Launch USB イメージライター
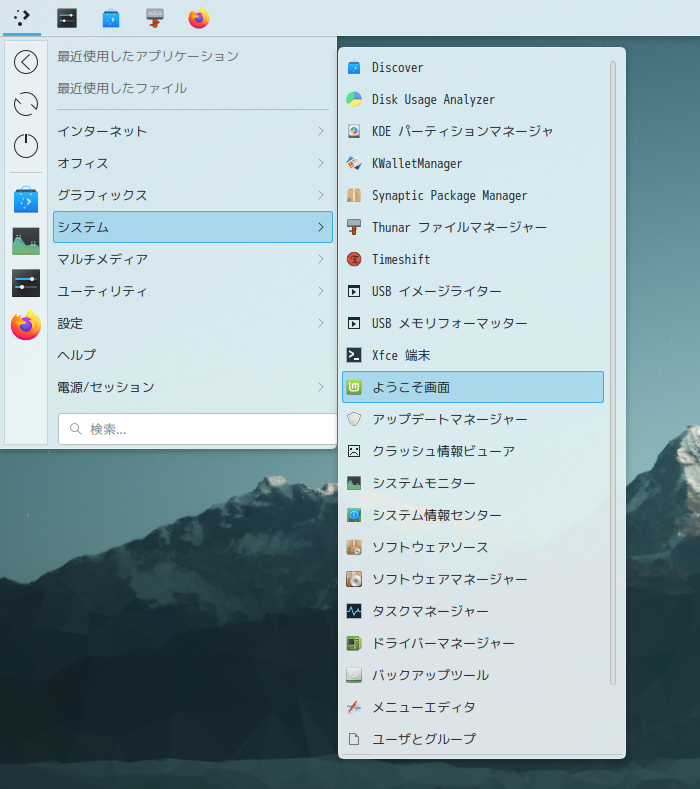This screenshot has width=700, height=789. tap(473, 291)
